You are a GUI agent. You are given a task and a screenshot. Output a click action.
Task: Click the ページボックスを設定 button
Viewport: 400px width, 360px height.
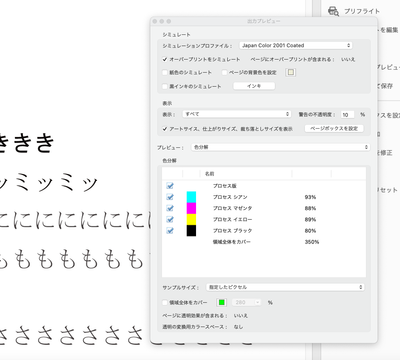pos(334,128)
